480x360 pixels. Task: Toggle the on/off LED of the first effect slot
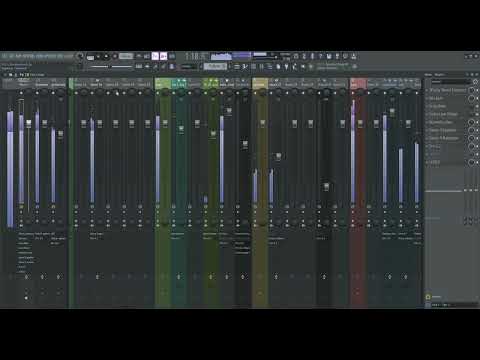coord(477,90)
